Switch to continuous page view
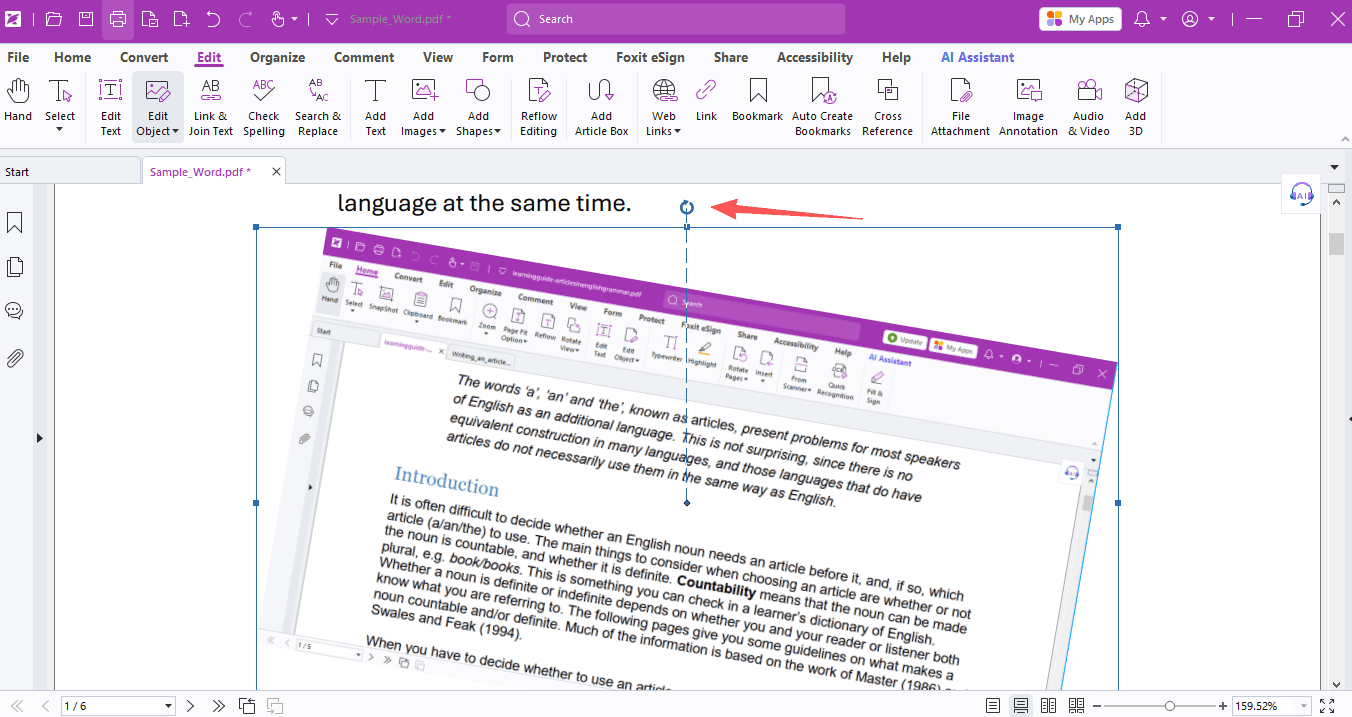The width and height of the screenshot is (1352, 717). [x=1020, y=706]
